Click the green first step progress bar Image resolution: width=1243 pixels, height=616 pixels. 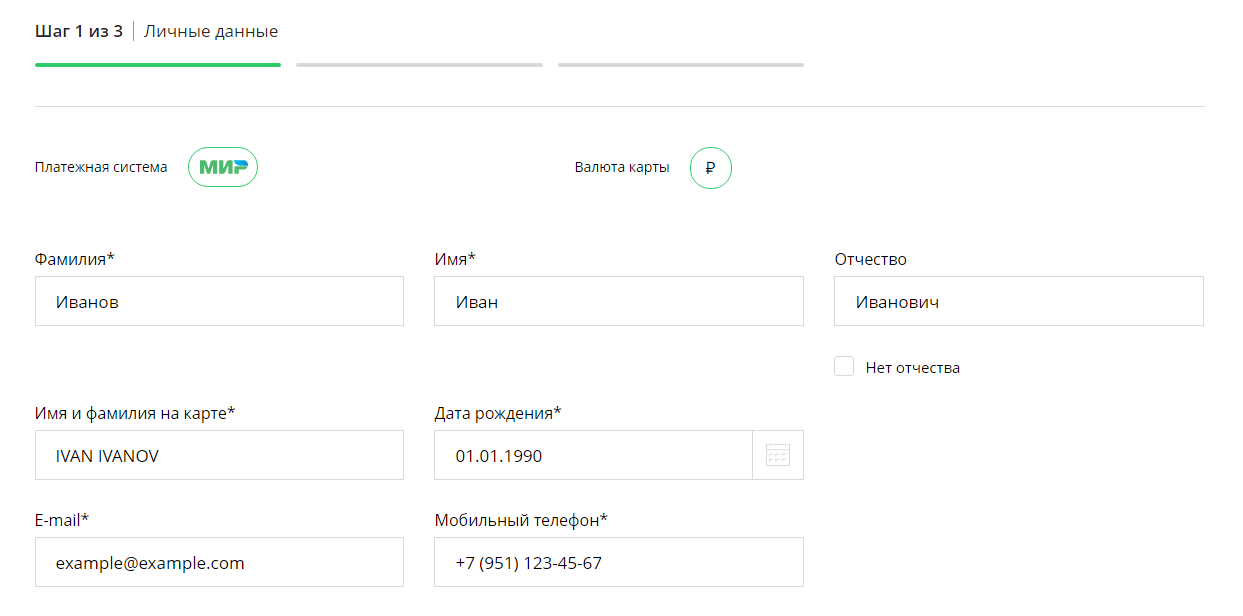tap(158, 65)
